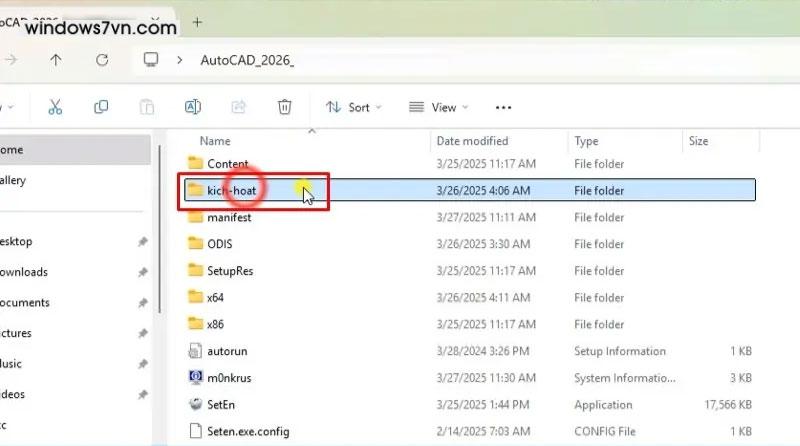The image size is (800, 446).
Task: Sort by the Name column header
Action: pos(215,141)
